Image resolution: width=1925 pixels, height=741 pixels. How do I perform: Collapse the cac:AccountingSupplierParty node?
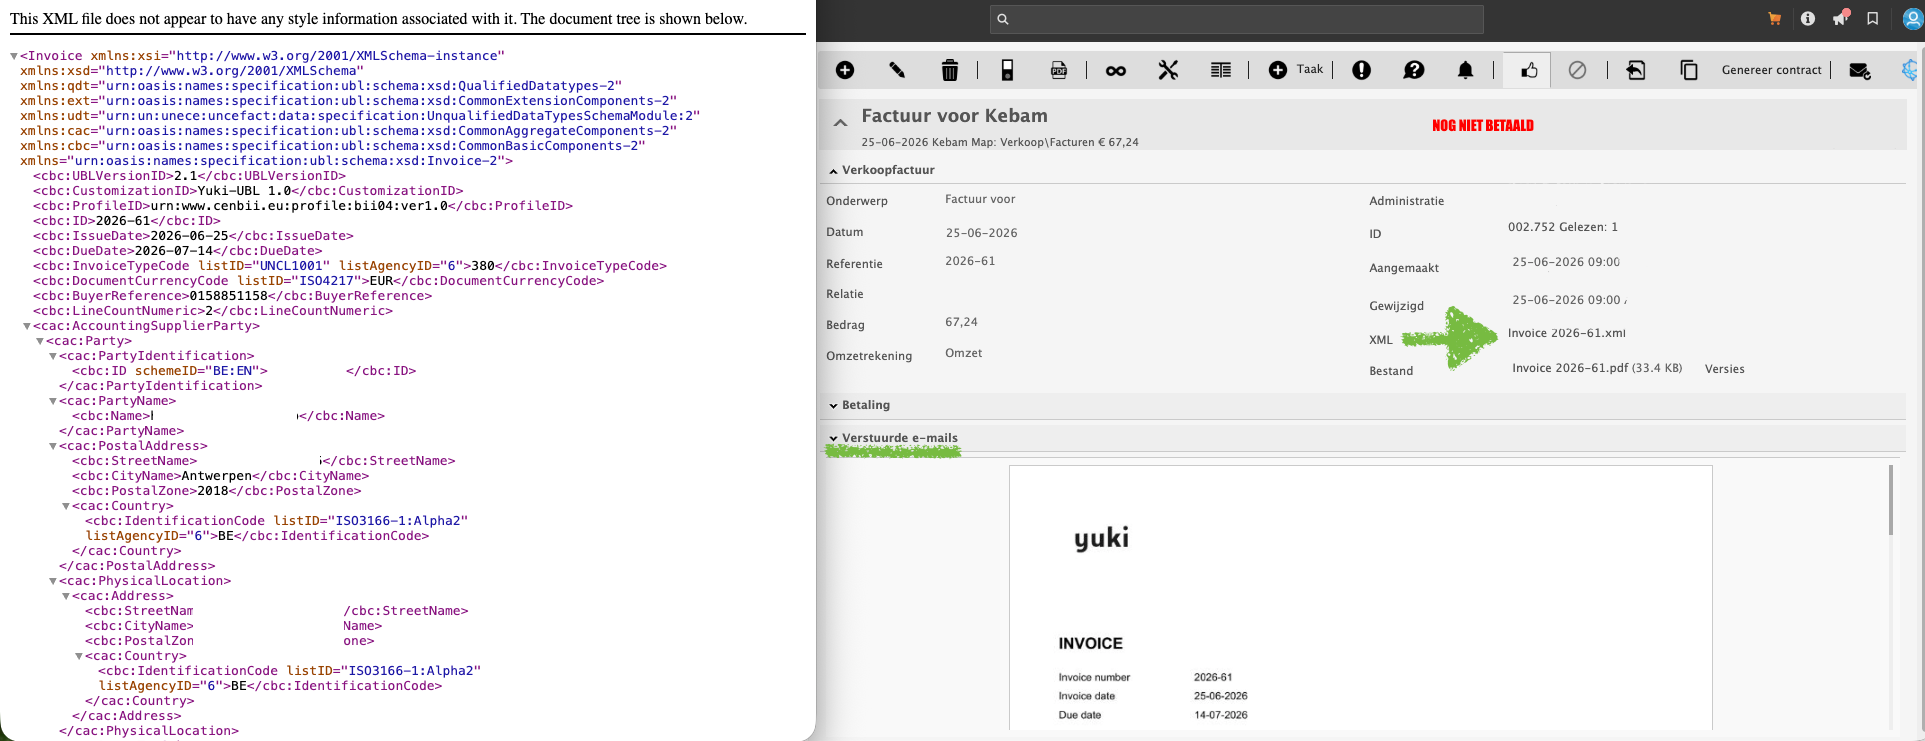pyautogui.click(x=26, y=326)
